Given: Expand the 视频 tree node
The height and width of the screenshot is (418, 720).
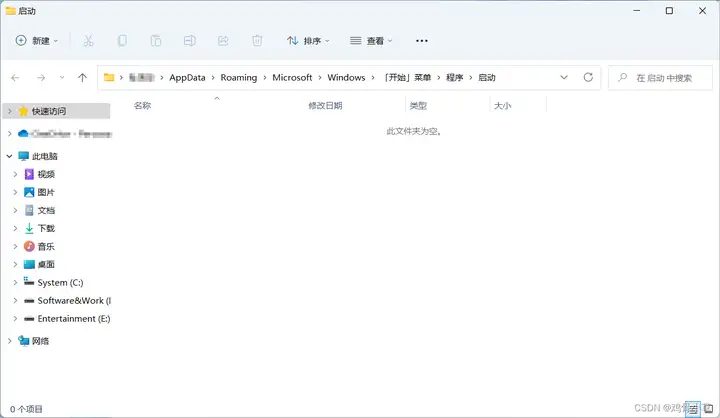Looking at the screenshot, I should [15, 174].
